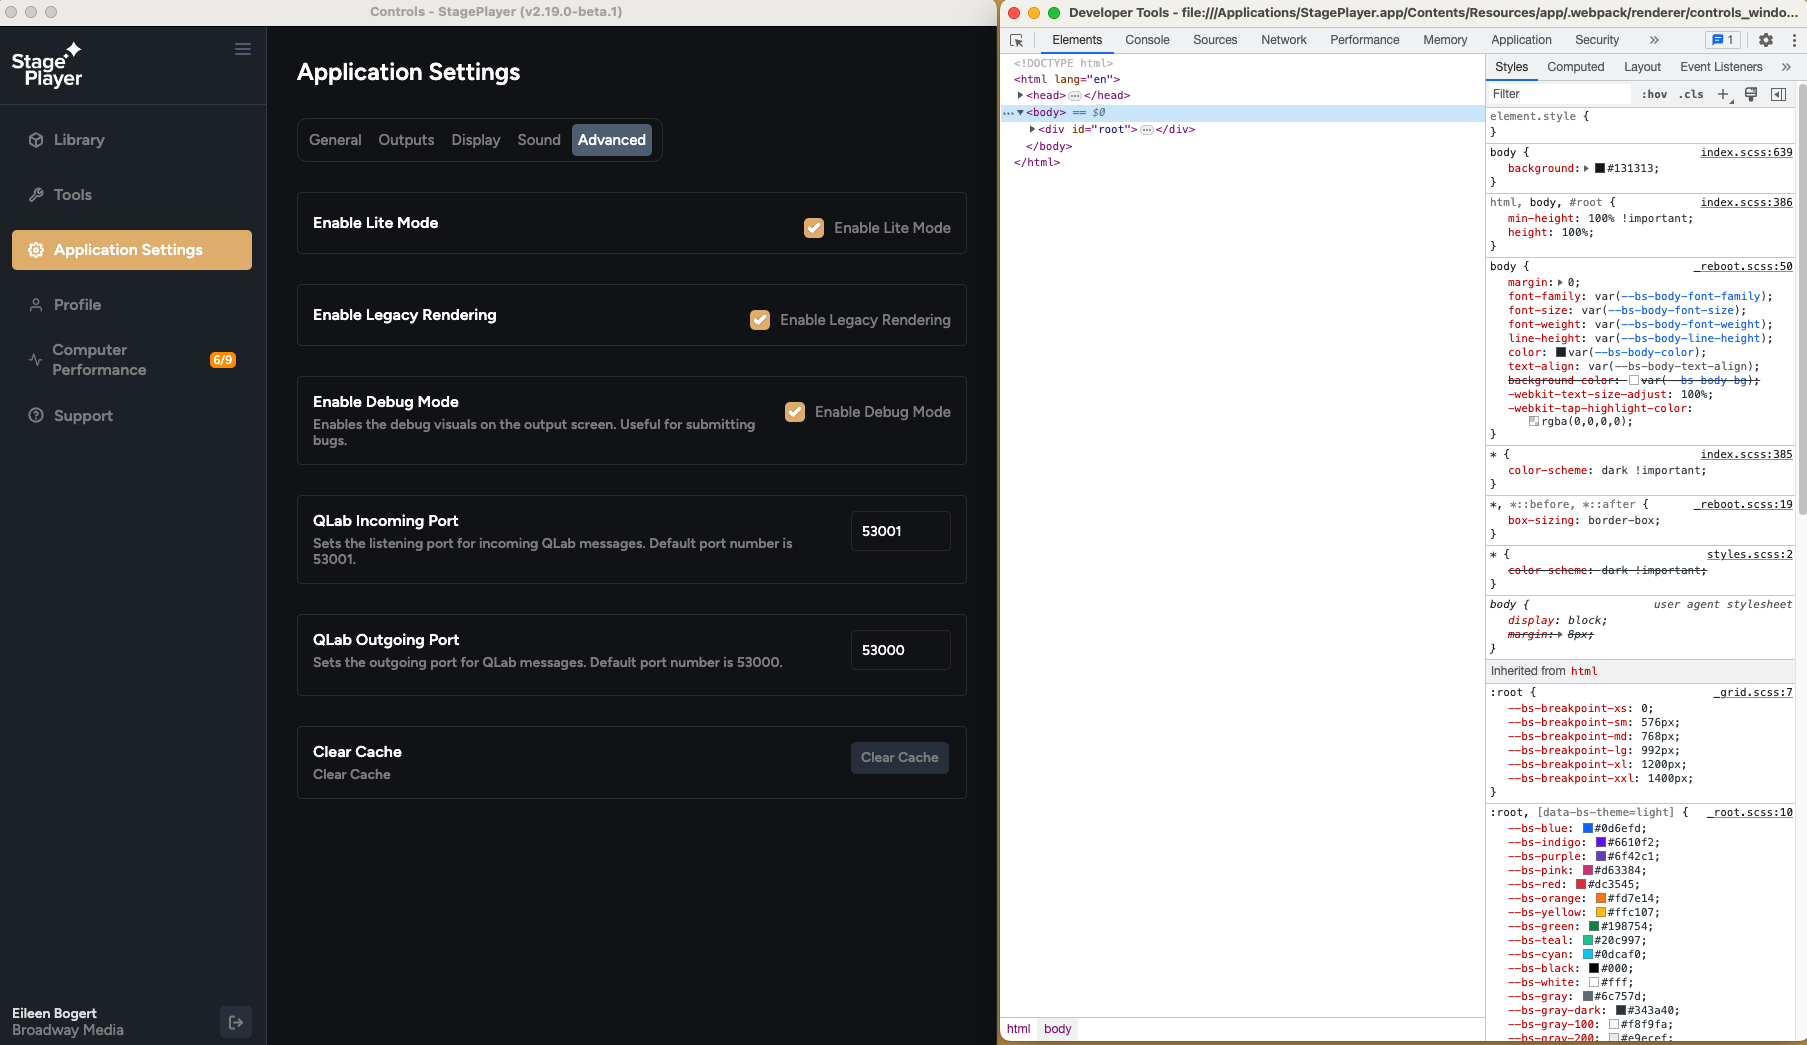
Task: Click the Styles Filter text box
Action: coord(1560,94)
